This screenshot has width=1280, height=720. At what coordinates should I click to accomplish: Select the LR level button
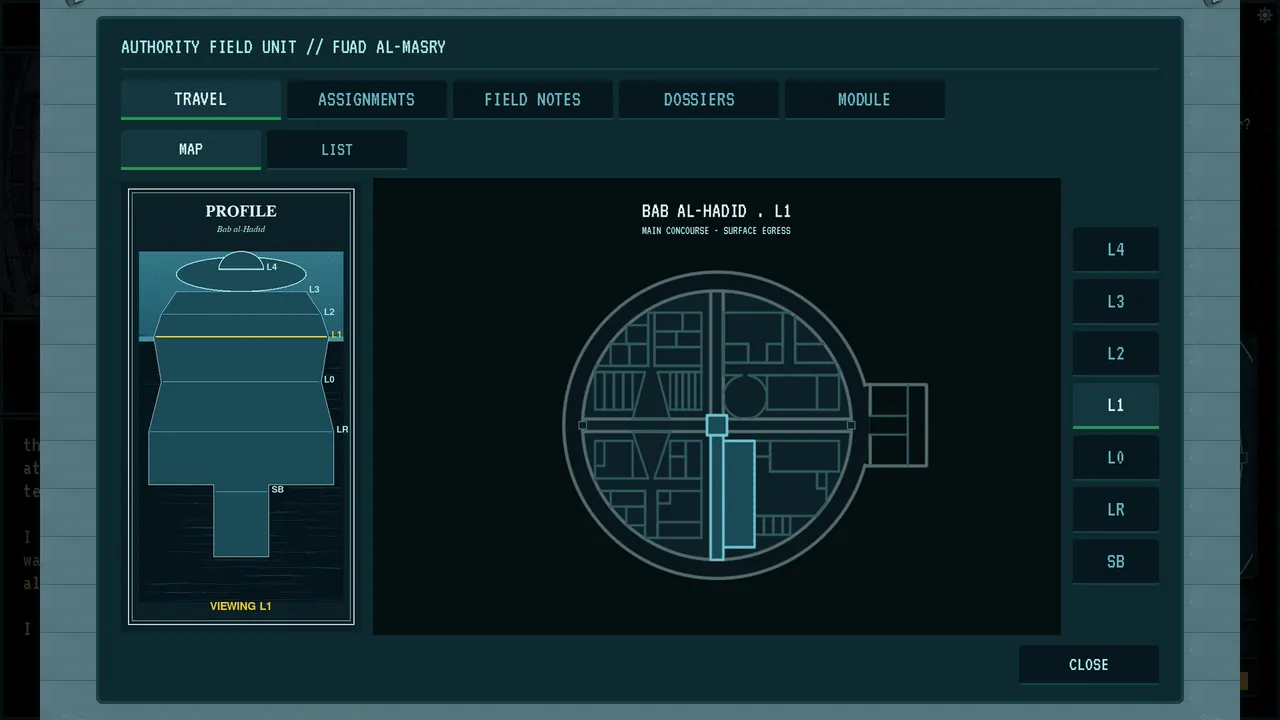click(x=1115, y=510)
